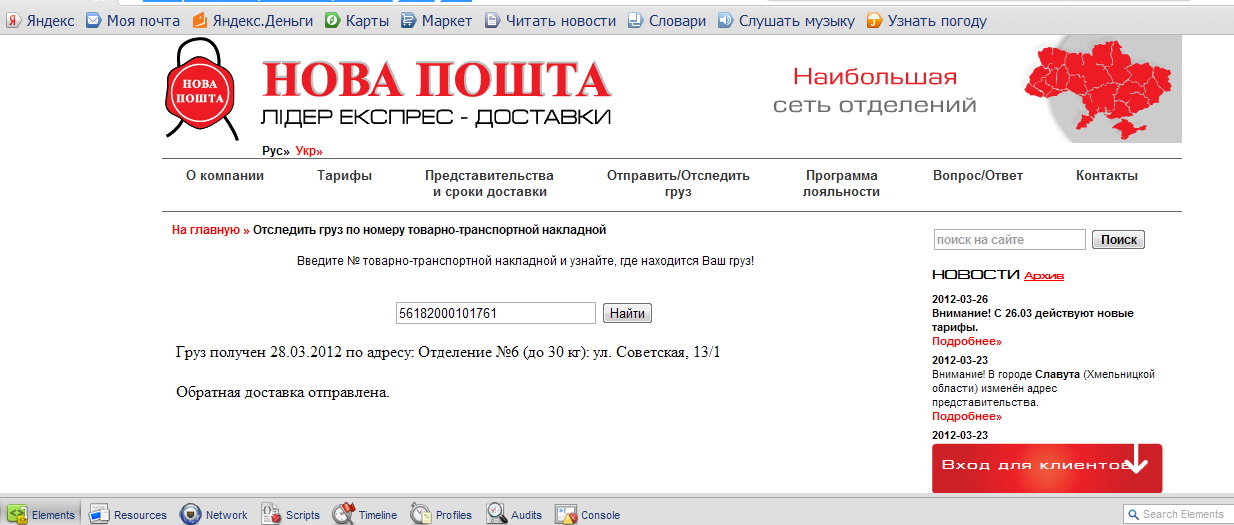
Task: Switch to DevTools Network panel
Action: tap(214, 514)
